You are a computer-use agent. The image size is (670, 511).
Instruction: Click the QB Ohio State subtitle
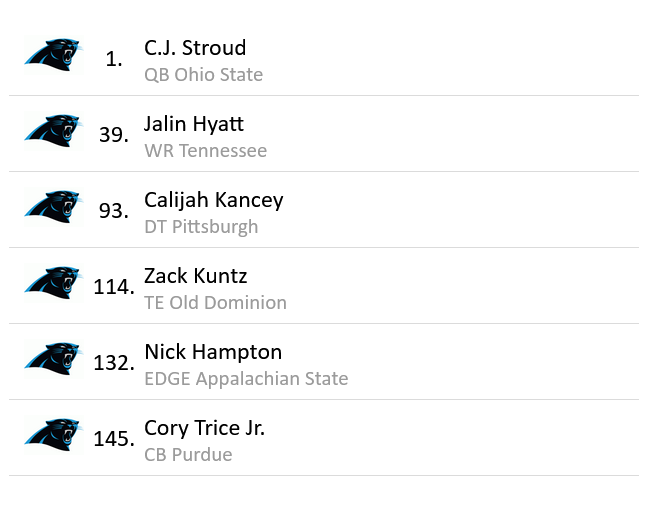pos(204,75)
